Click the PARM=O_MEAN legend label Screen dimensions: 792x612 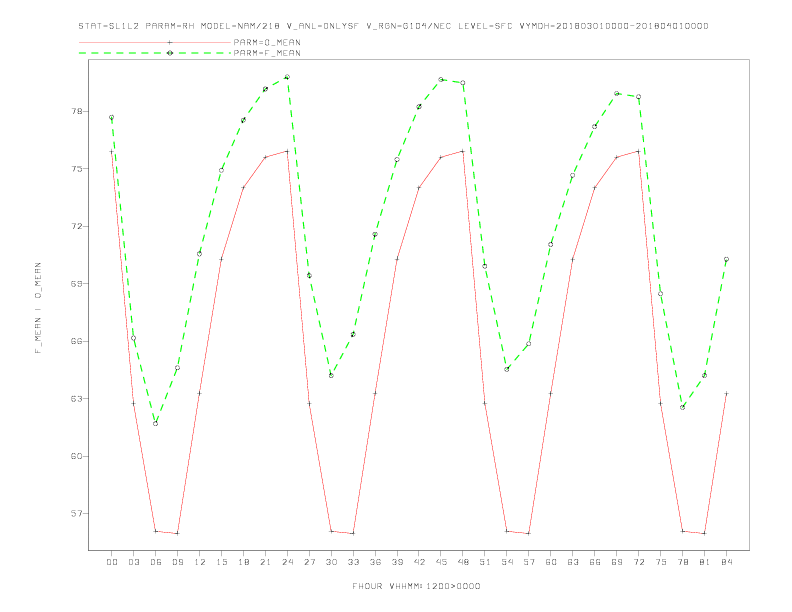267,42
